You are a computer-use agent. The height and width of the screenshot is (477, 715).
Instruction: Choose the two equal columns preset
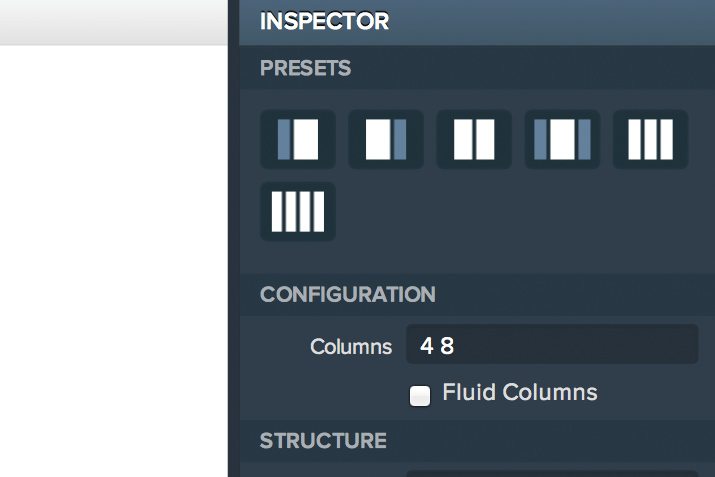474,139
